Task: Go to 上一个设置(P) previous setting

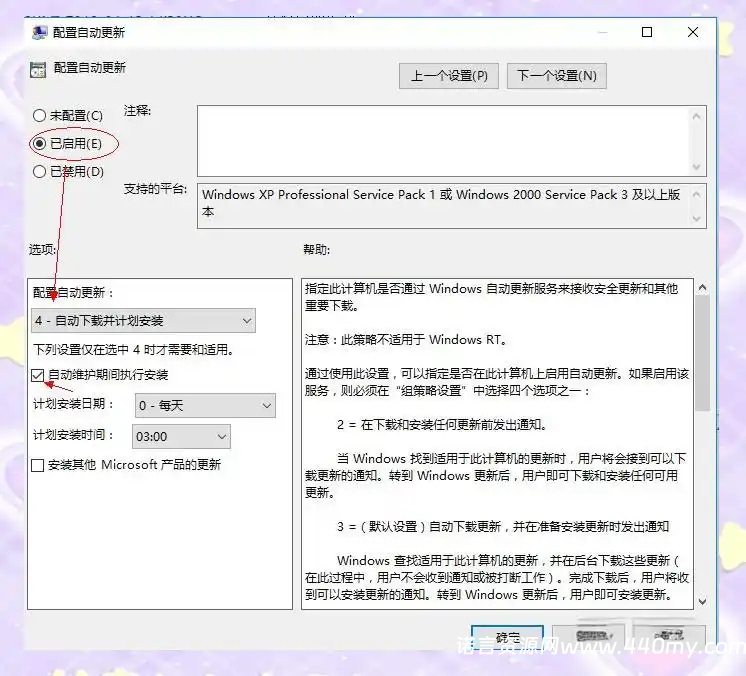Action: tap(449, 76)
